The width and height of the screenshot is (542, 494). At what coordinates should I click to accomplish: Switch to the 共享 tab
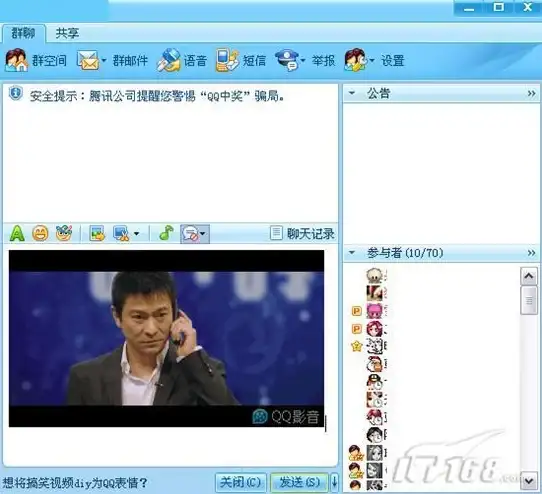coord(67,33)
